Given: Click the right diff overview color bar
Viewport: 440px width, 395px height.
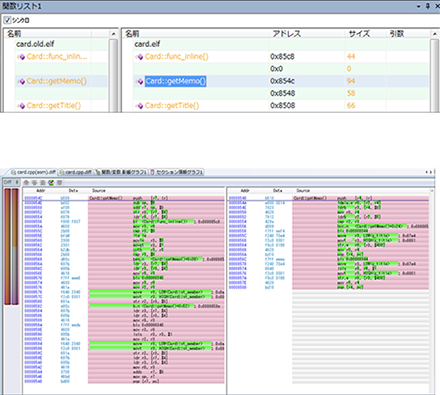Looking at the screenshot, I should pos(15,246).
